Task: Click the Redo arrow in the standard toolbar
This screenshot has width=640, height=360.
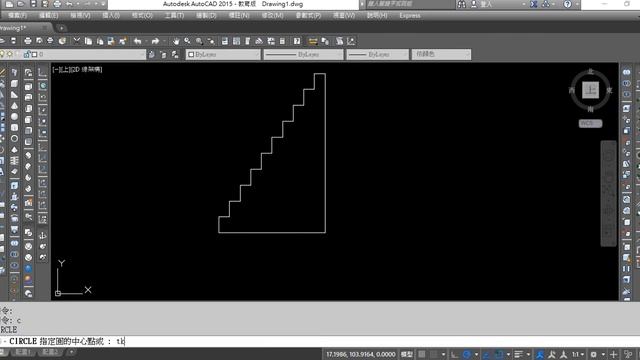Action: [x=155, y=41]
